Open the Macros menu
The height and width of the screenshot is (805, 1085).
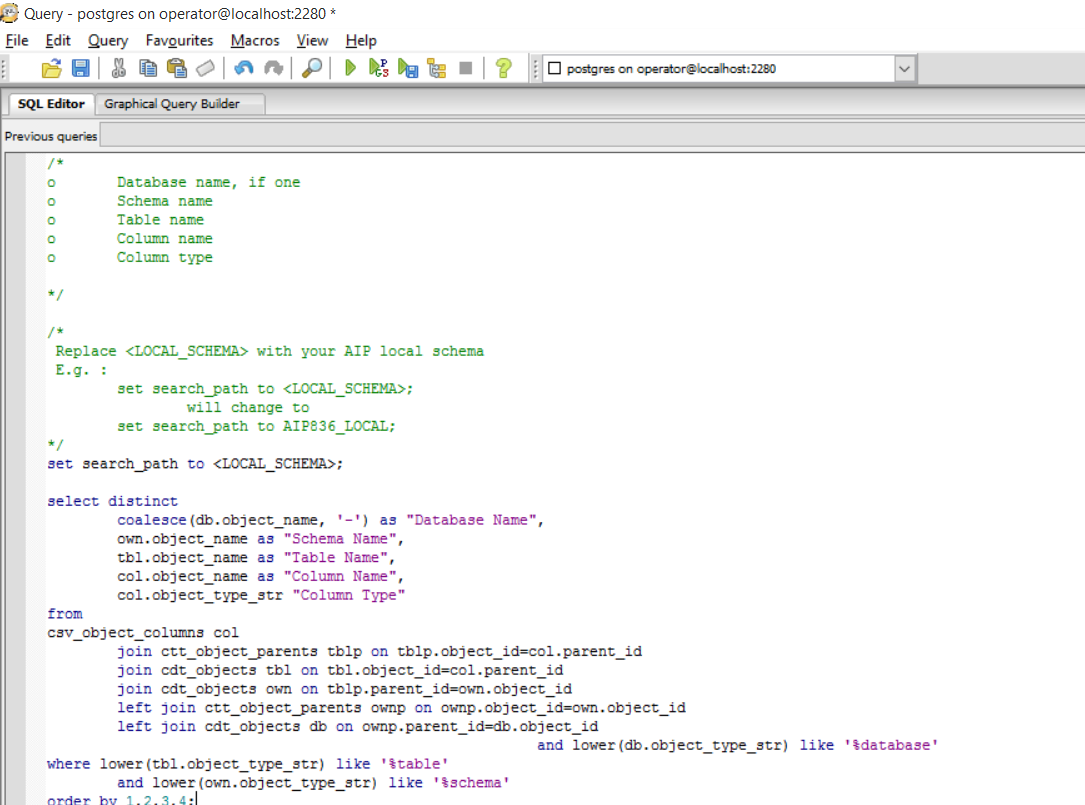(255, 40)
